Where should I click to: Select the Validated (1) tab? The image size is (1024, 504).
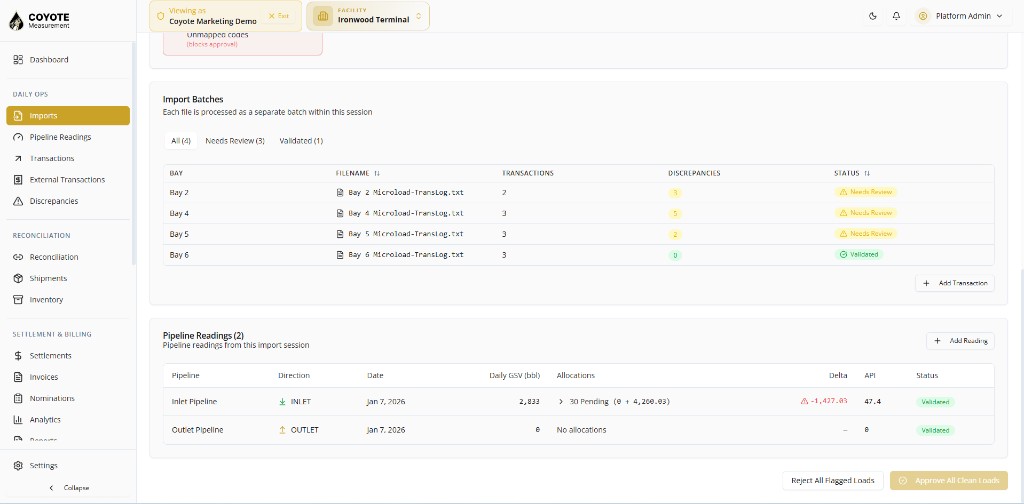coord(301,140)
